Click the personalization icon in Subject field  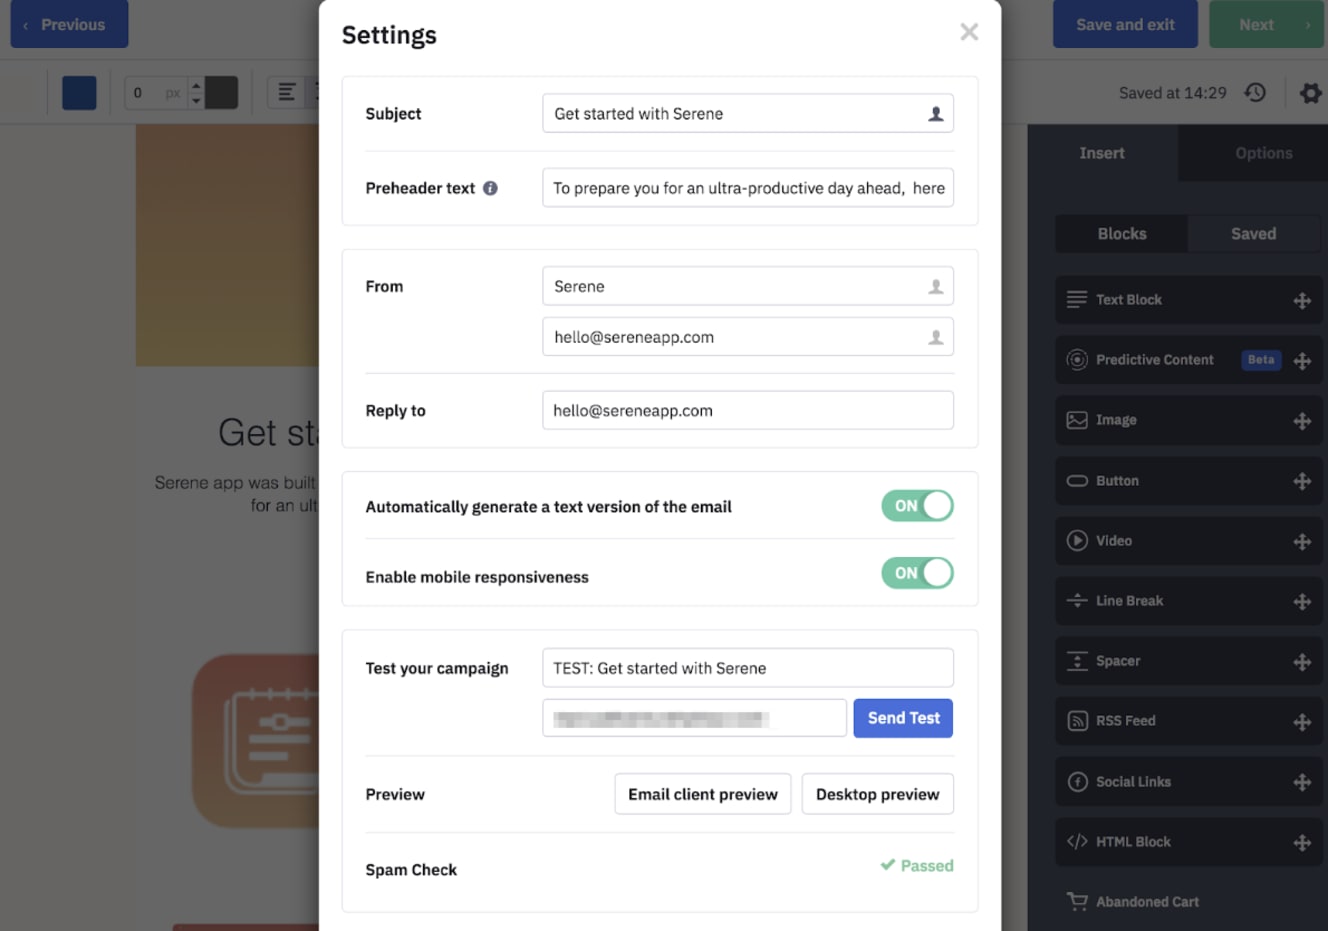click(x=935, y=114)
